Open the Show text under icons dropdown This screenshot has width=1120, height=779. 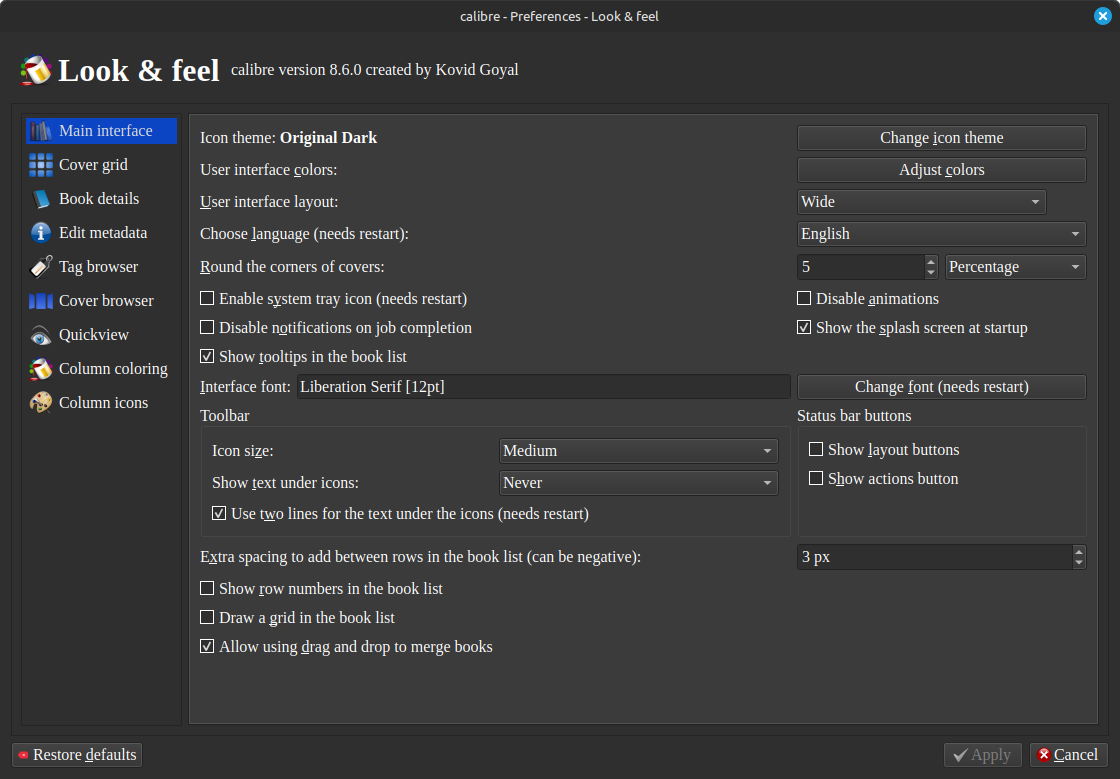point(639,483)
